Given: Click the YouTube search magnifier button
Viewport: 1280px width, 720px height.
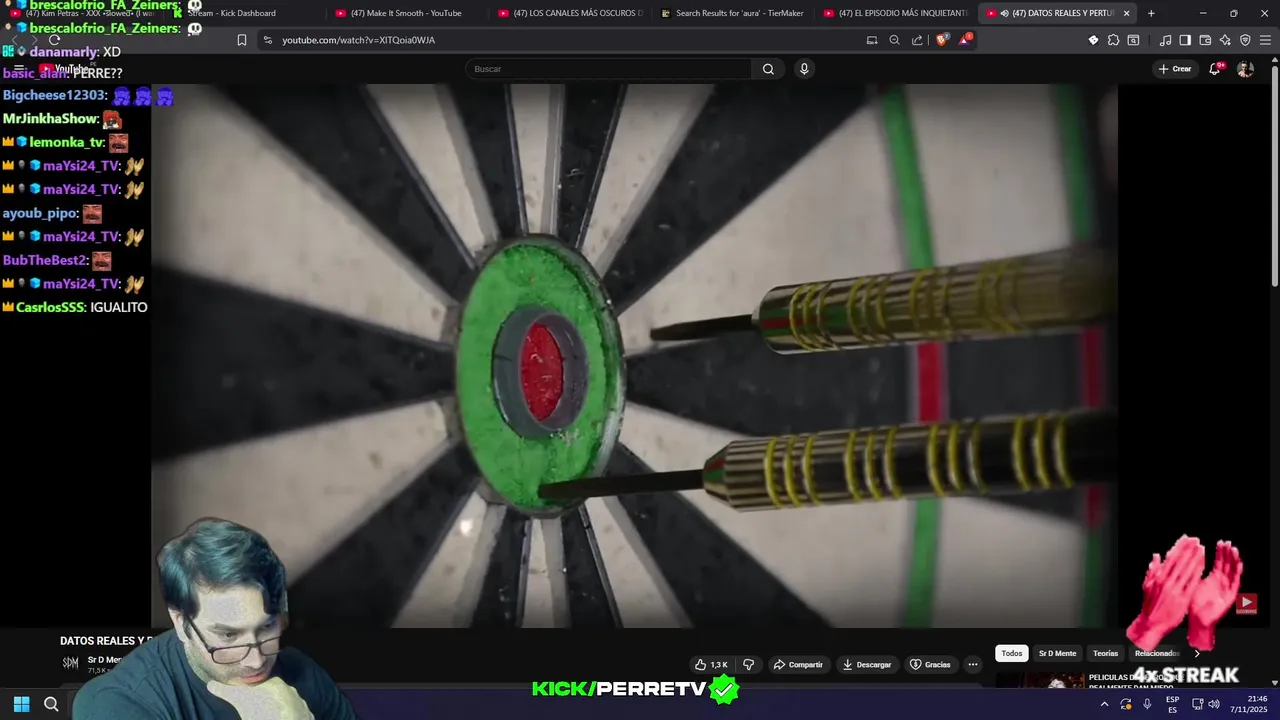Looking at the screenshot, I should [768, 69].
